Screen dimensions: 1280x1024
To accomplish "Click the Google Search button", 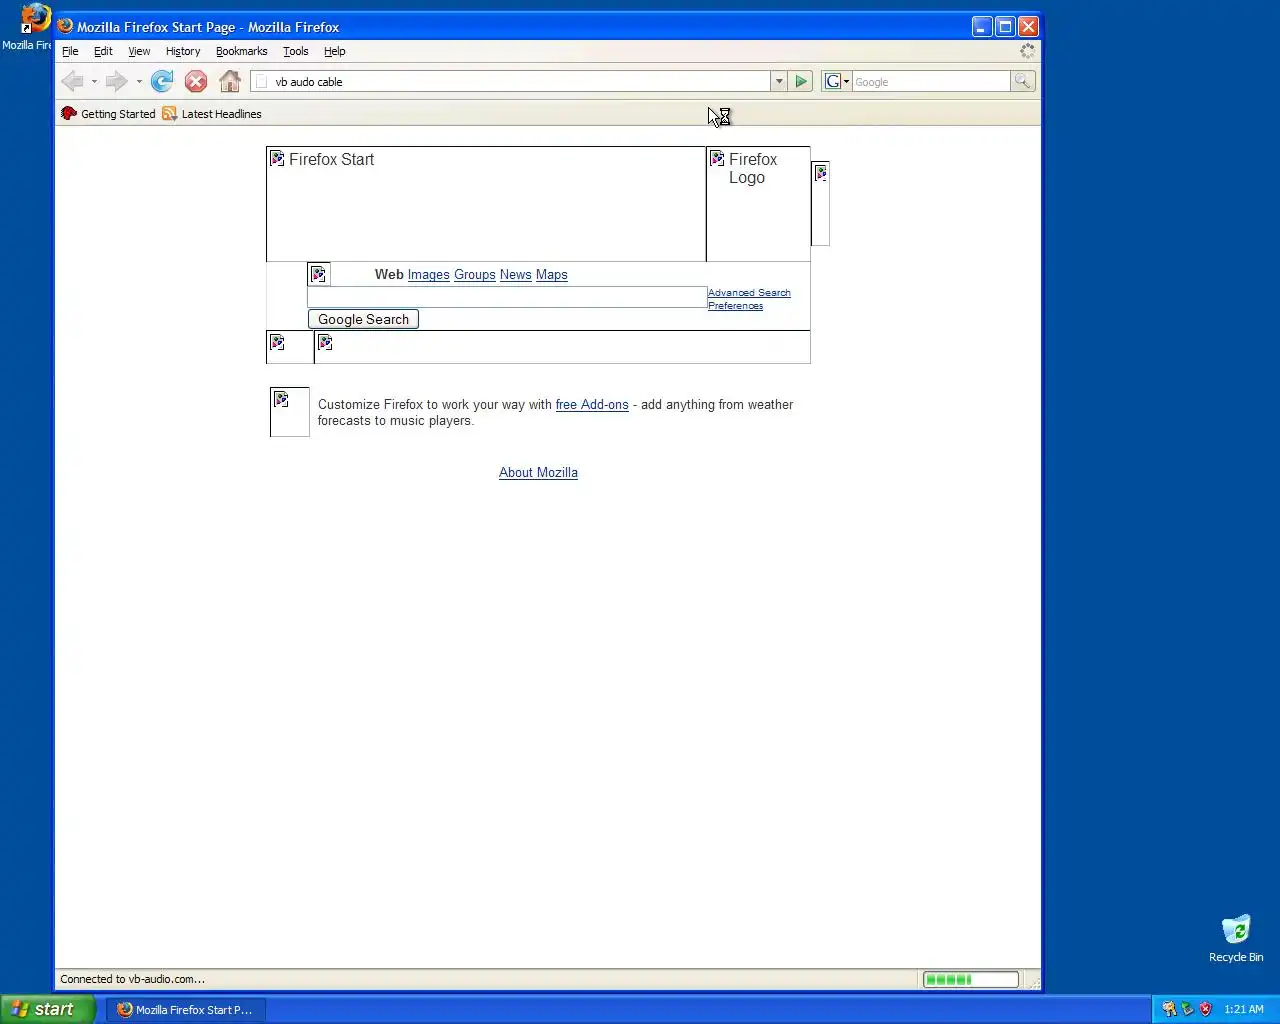I will click(x=363, y=319).
